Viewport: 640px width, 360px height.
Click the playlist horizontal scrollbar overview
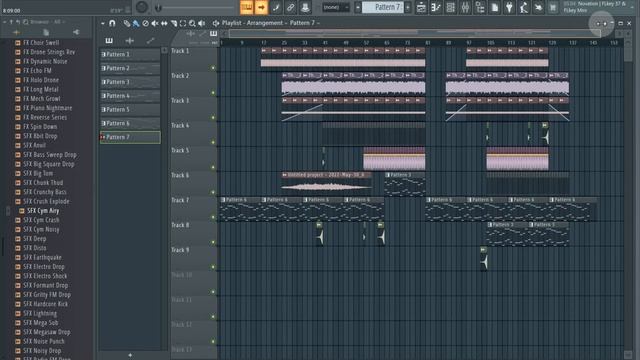[414, 33]
